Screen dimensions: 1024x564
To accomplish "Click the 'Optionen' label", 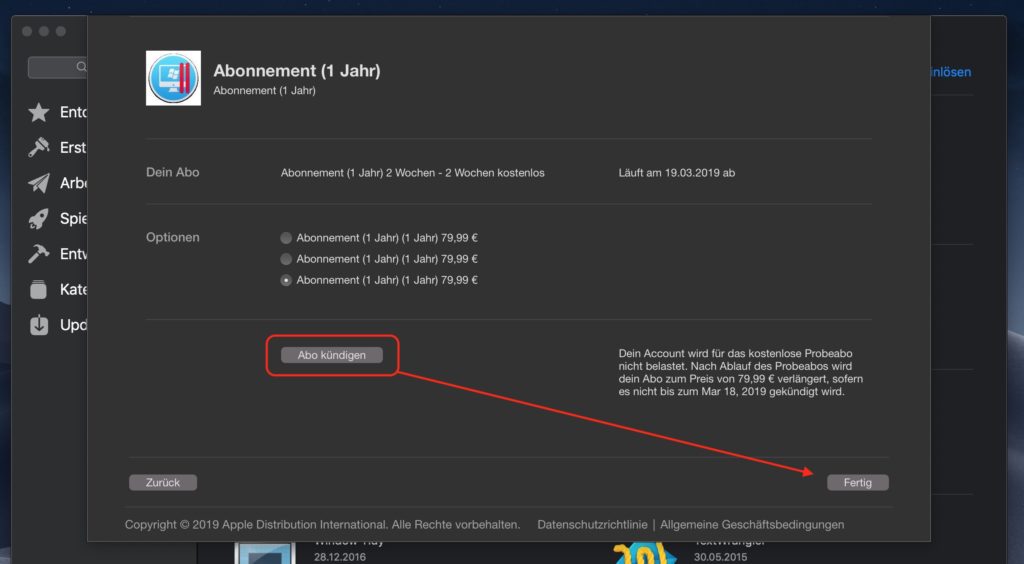I will click(x=172, y=238).
